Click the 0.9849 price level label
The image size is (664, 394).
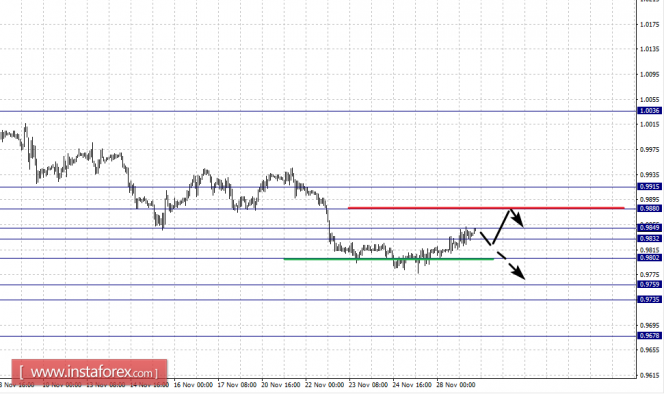[x=649, y=228]
